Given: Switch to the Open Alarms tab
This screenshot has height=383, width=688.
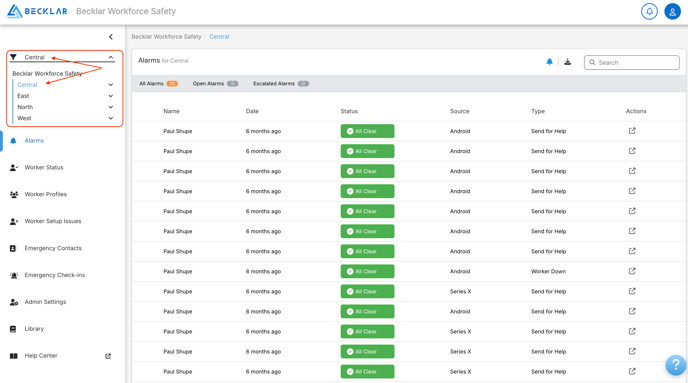Looking at the screenshot, I should [215, 83].
